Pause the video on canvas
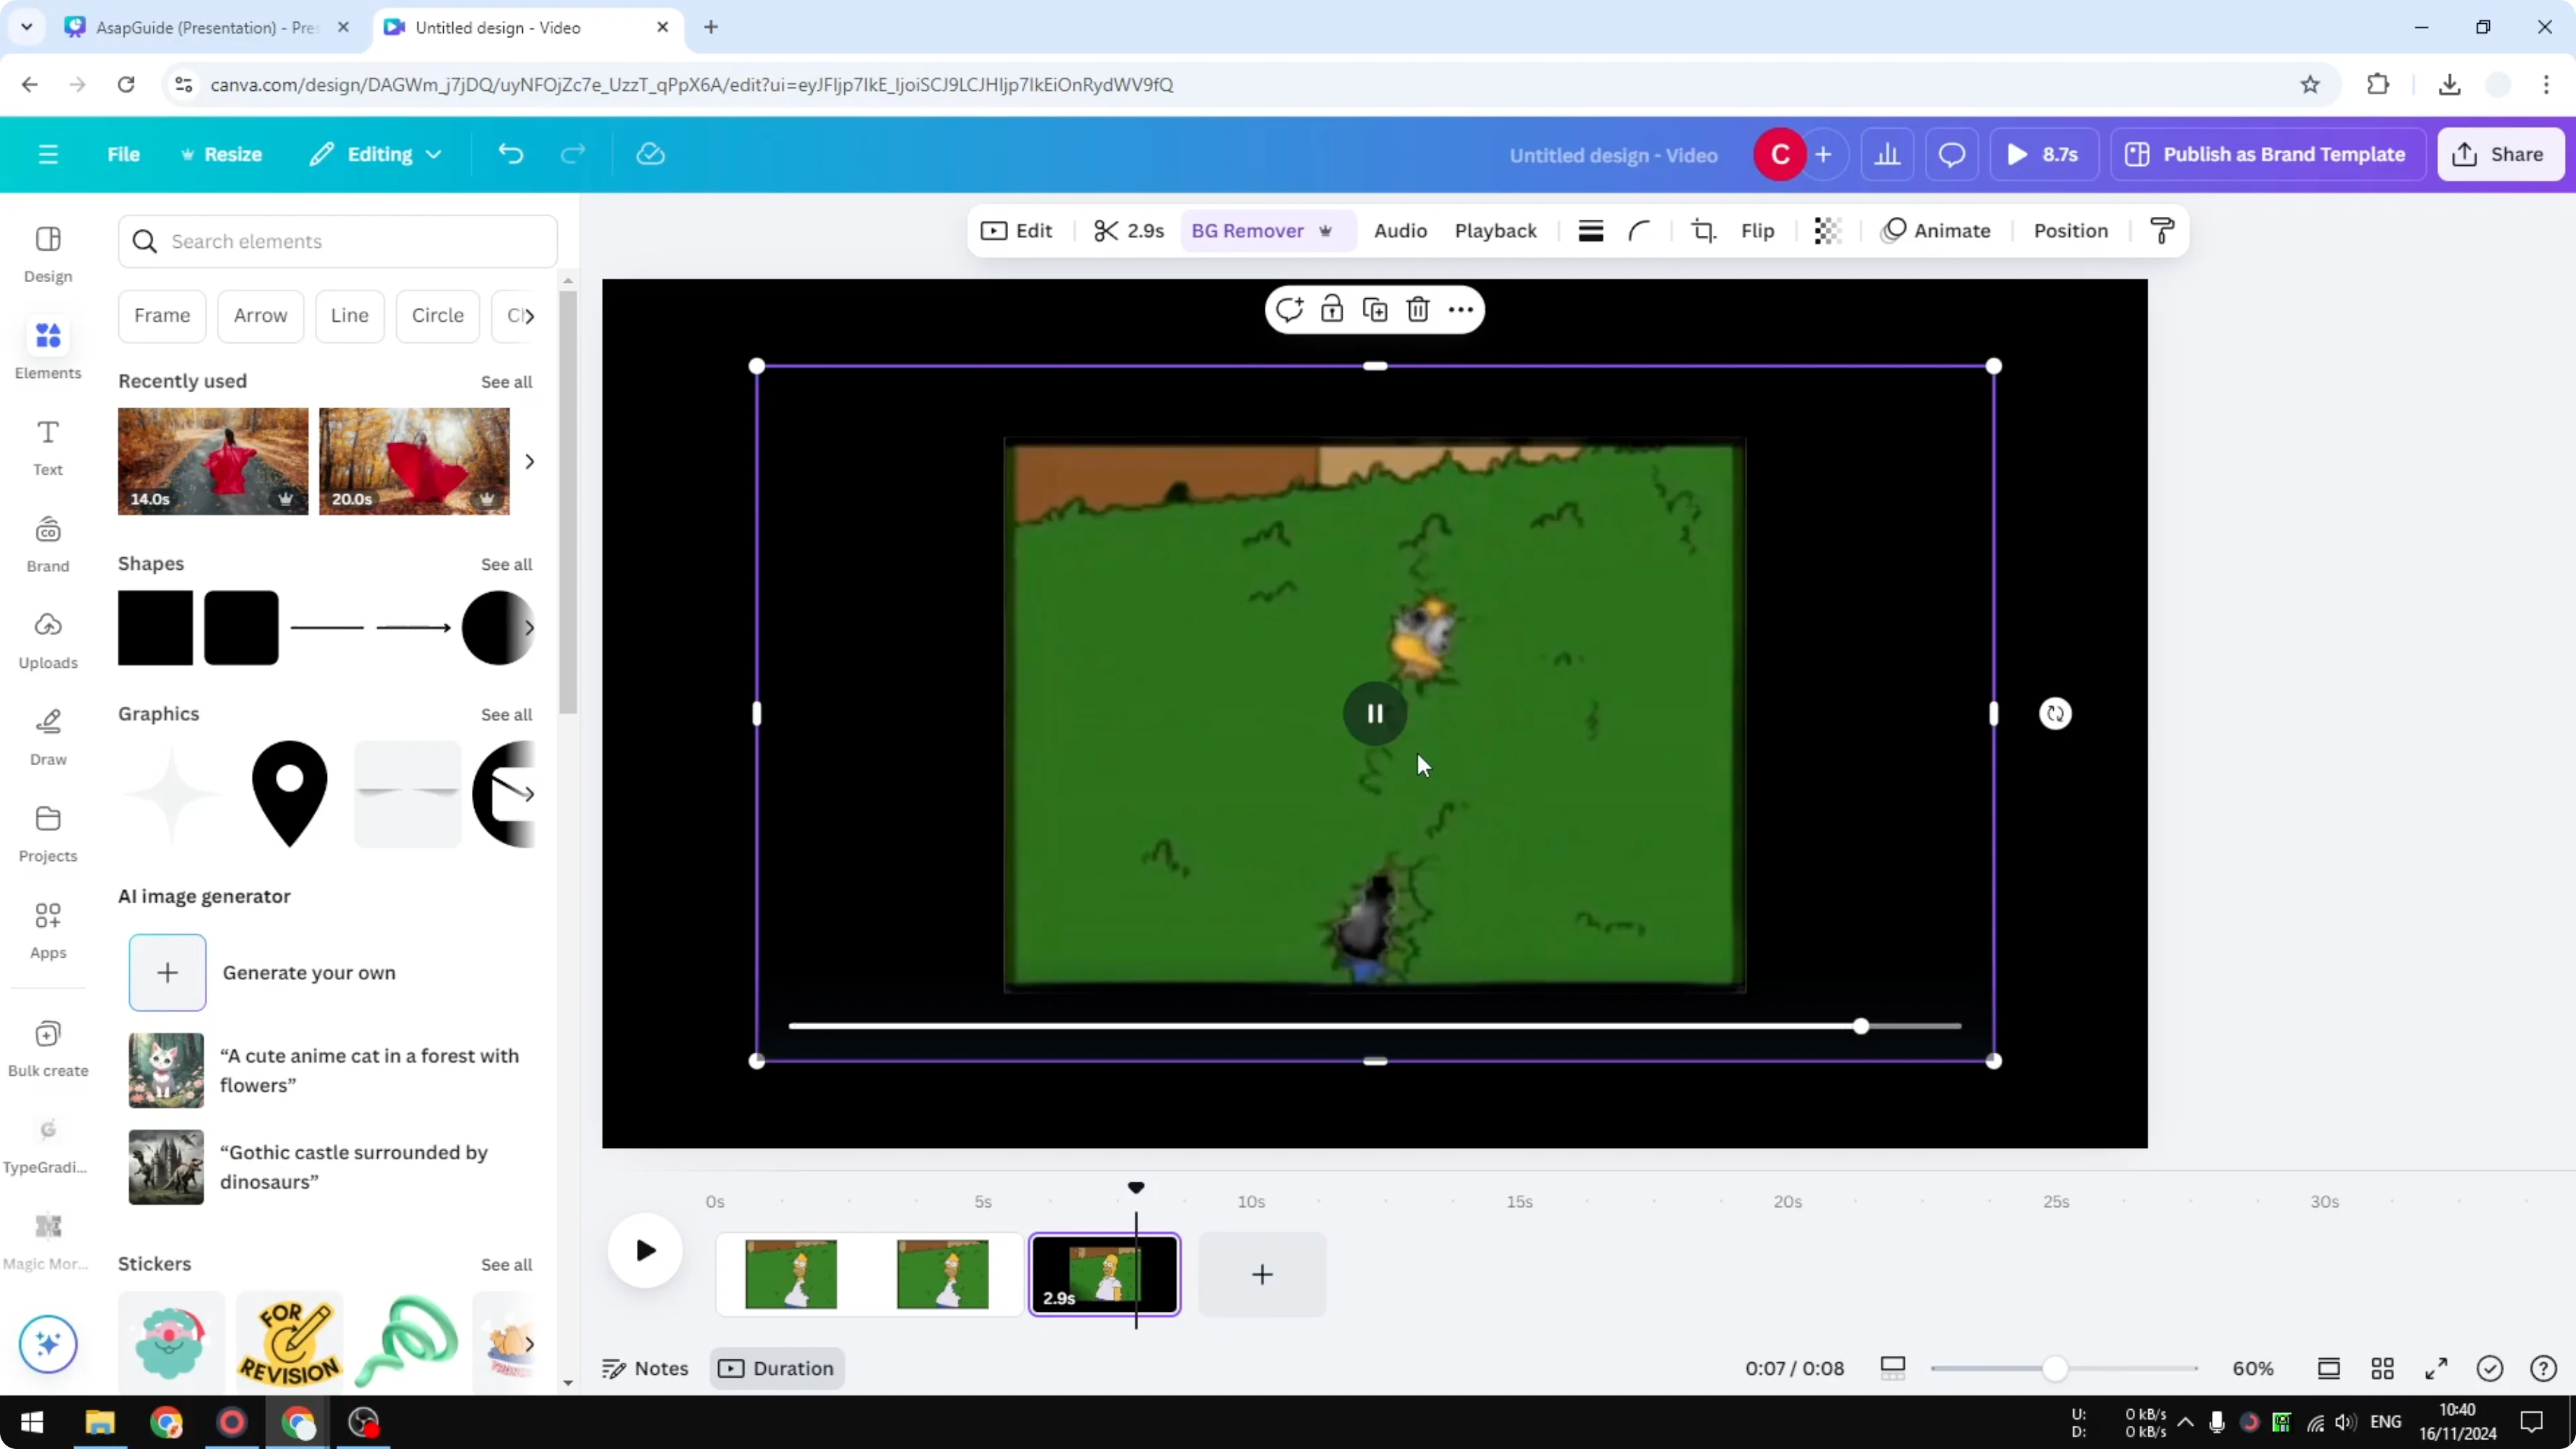Viewport: 2576px width, 1449px height. 1375,714
